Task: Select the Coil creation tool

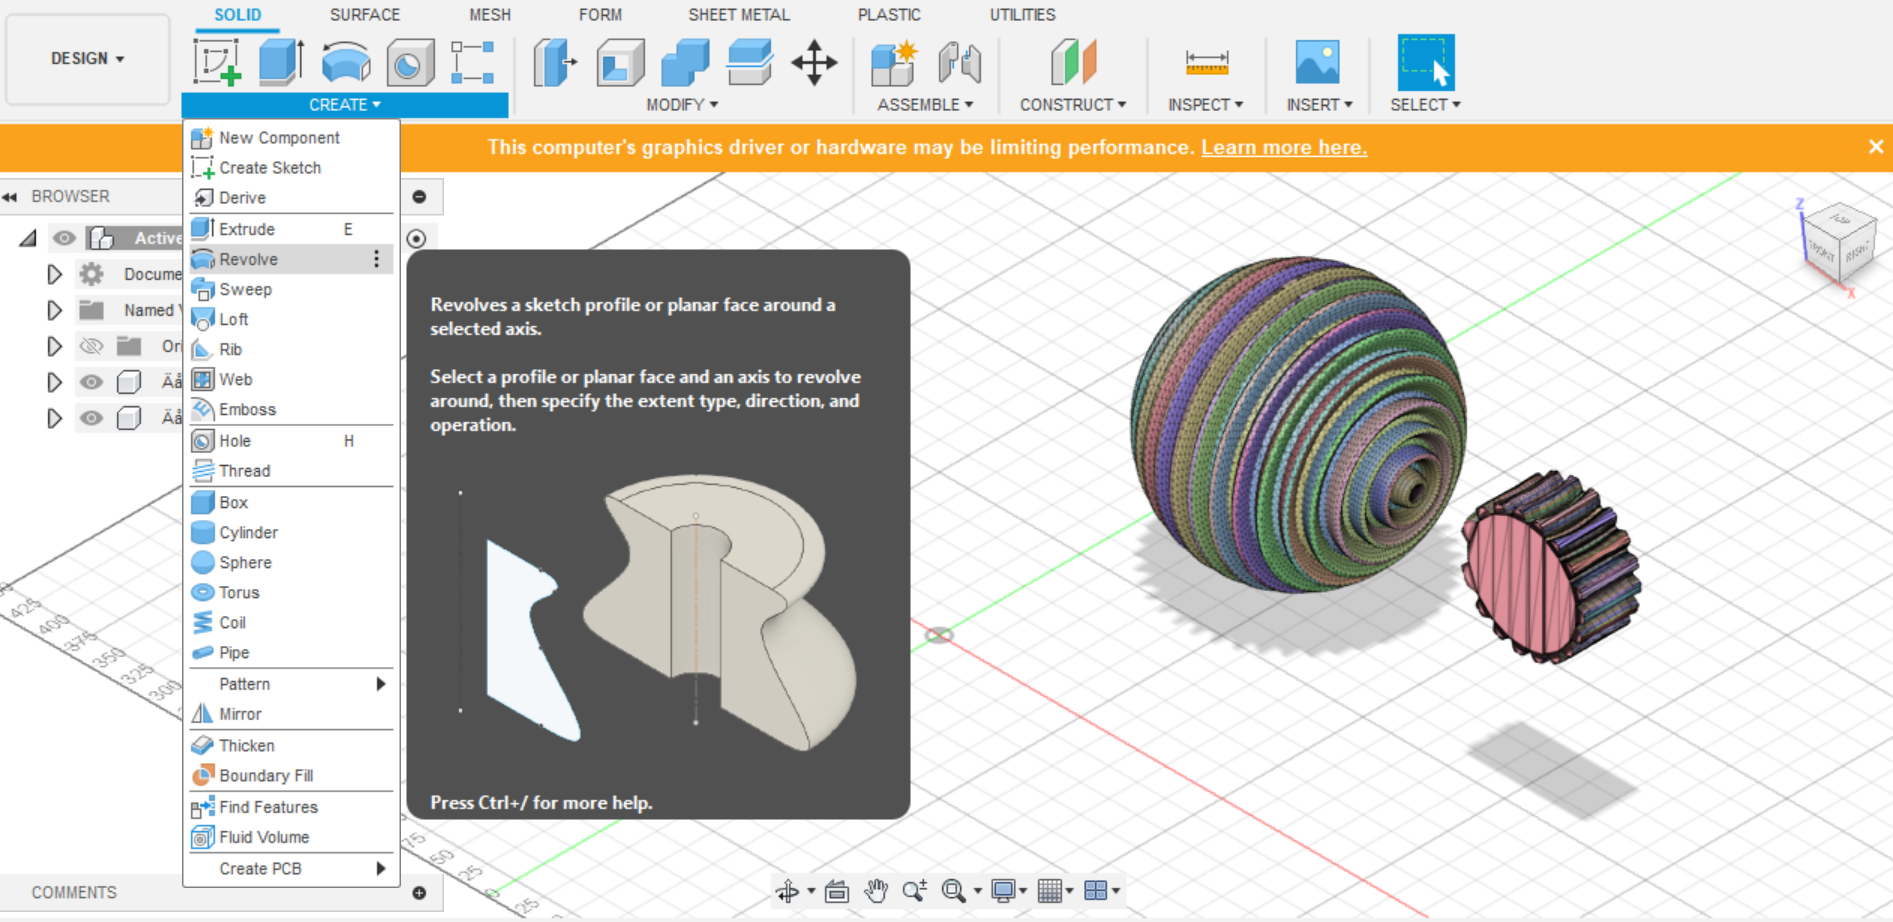Action: 231,622
